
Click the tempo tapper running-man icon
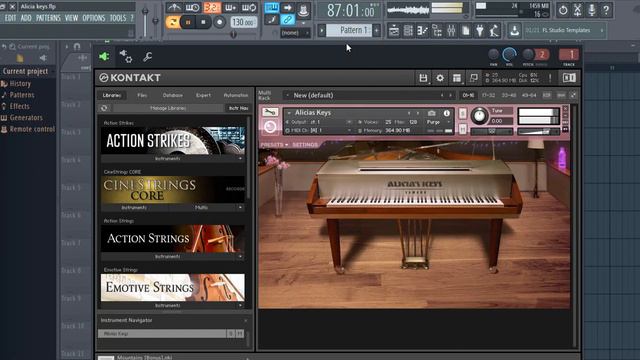tap(494, 31)
